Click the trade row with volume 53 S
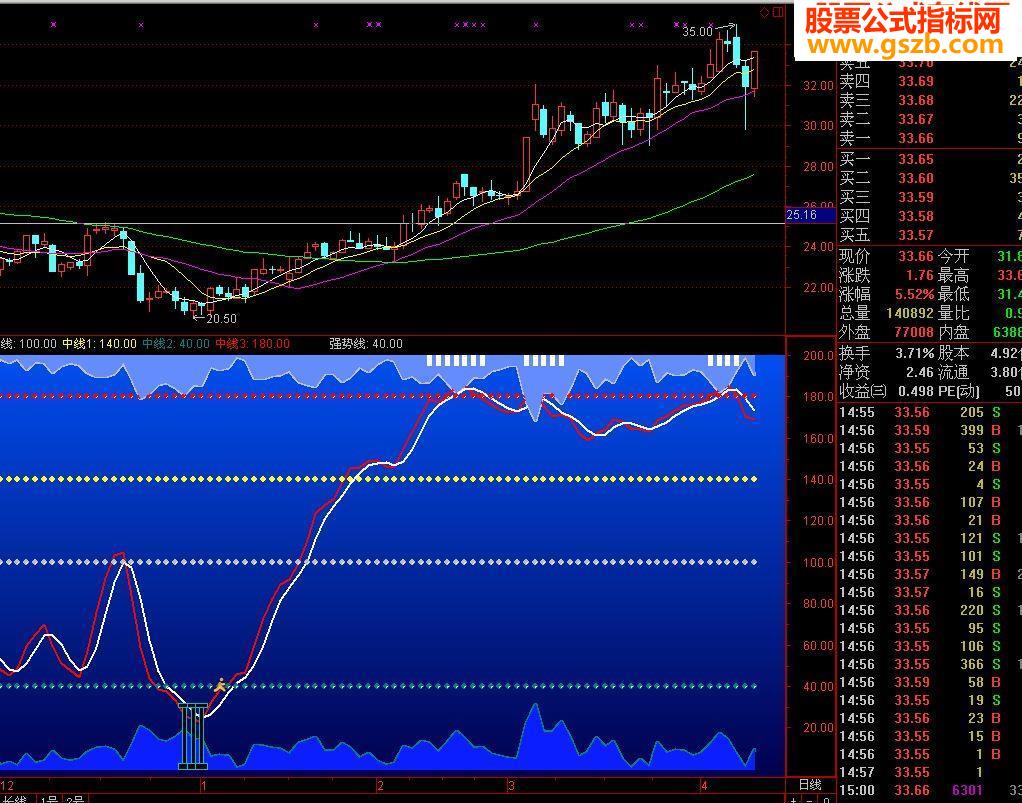Image resolution: width=1022 pixels, height=803 pixels. point(929,448)
